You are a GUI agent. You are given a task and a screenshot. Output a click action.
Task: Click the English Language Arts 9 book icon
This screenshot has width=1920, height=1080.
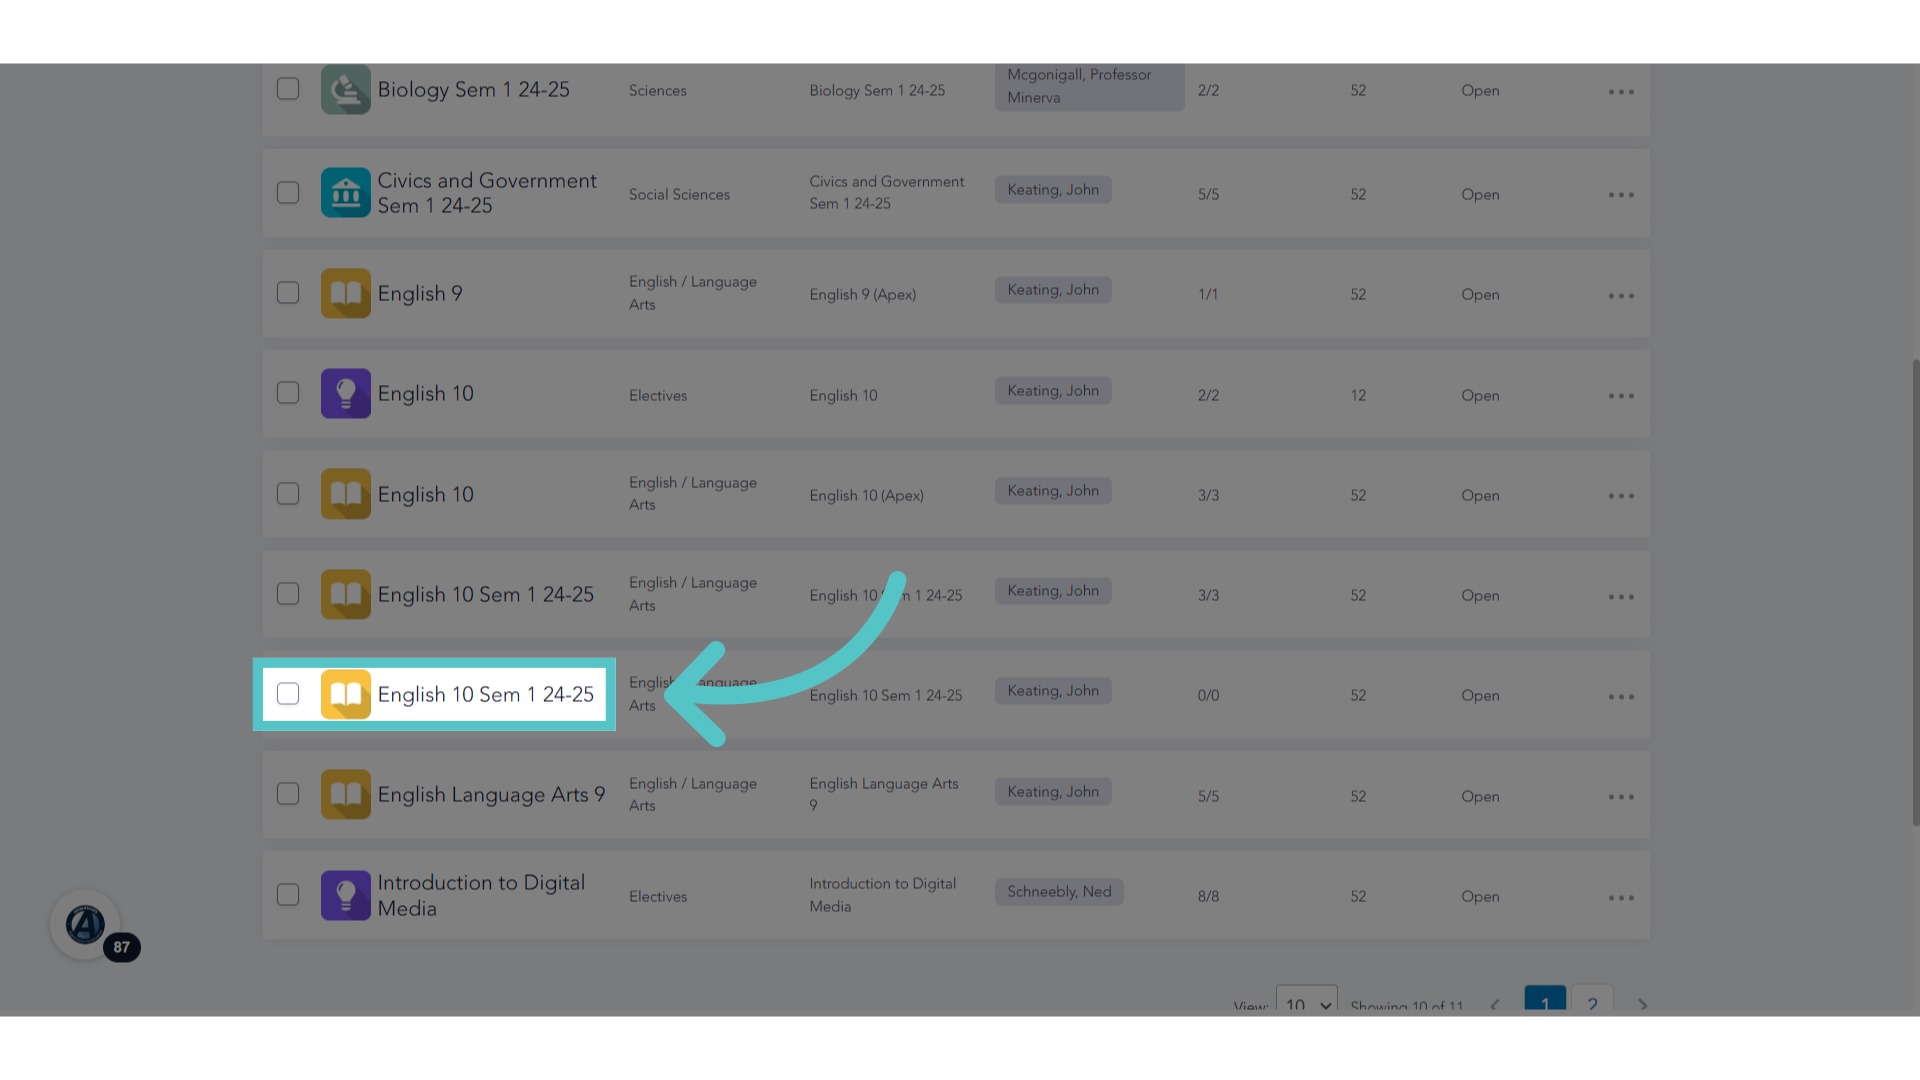click(345, 794)
